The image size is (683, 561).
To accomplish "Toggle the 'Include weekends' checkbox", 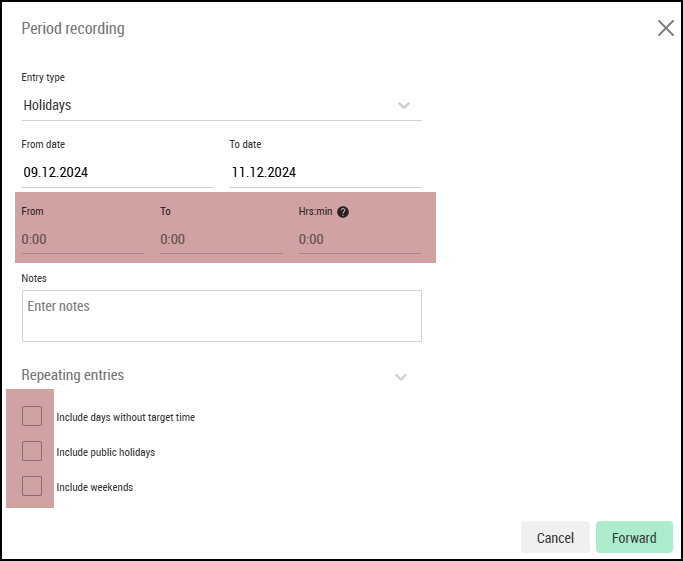I will (x=32, y=486).
